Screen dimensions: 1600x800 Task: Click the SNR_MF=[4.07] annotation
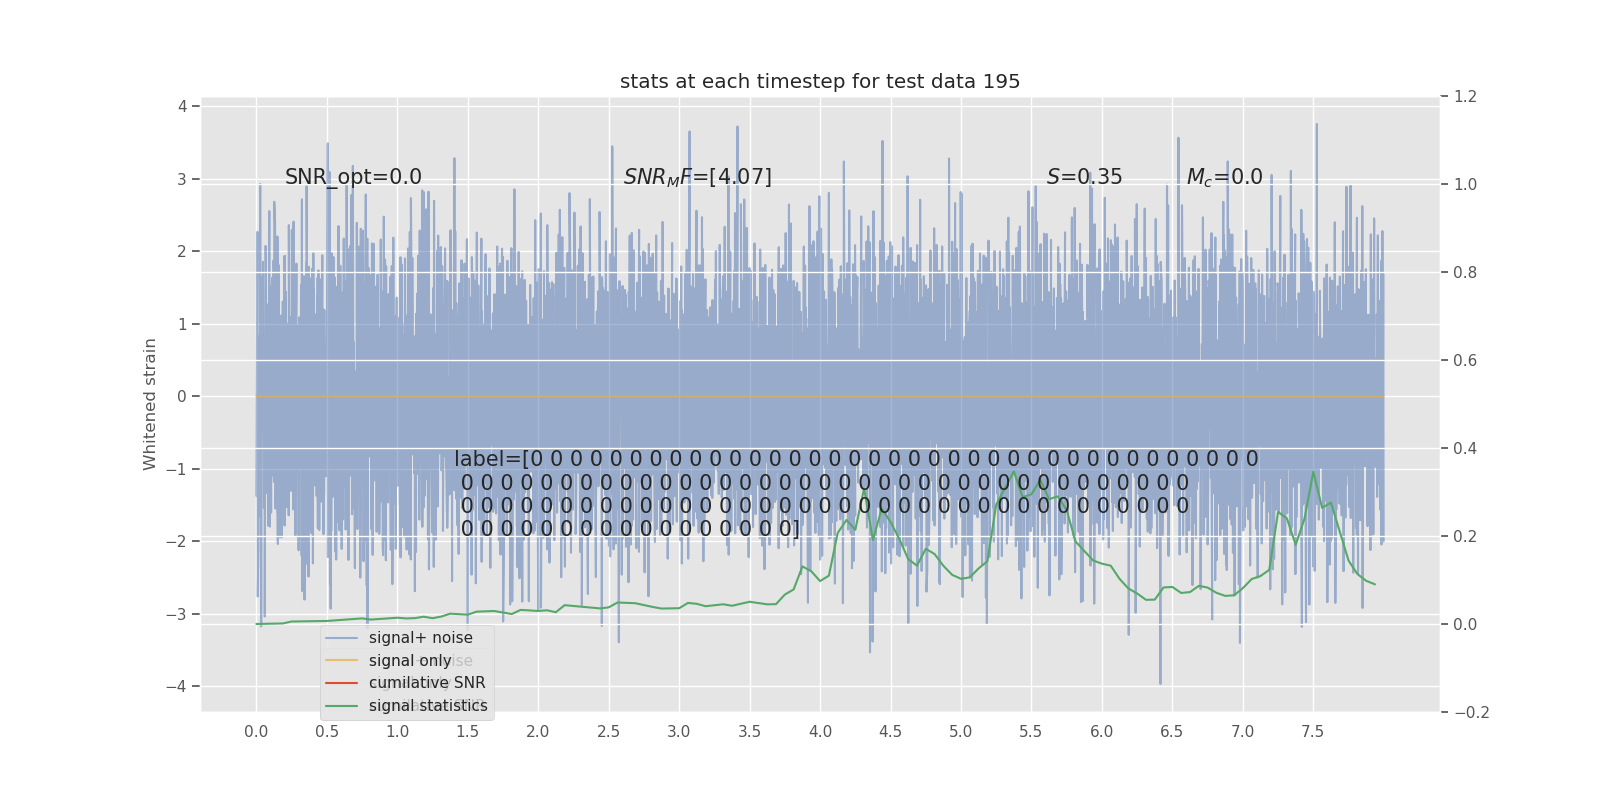coord(698,178)
